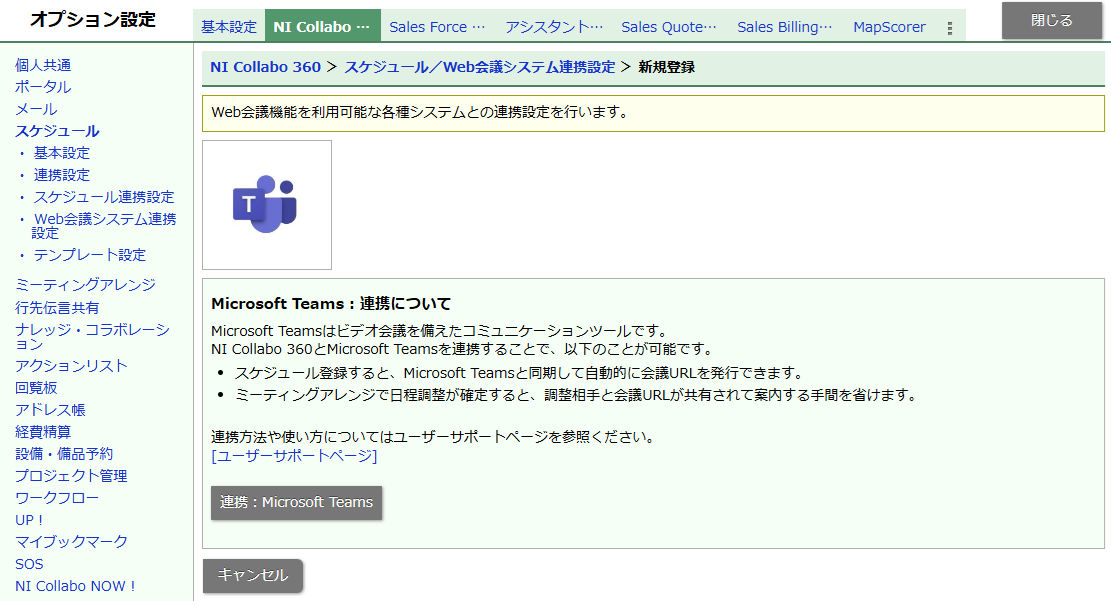Open ワークフロー in the sidebar
The width and height of the screenshot is (1111, 601).
[x=57, y=498]
